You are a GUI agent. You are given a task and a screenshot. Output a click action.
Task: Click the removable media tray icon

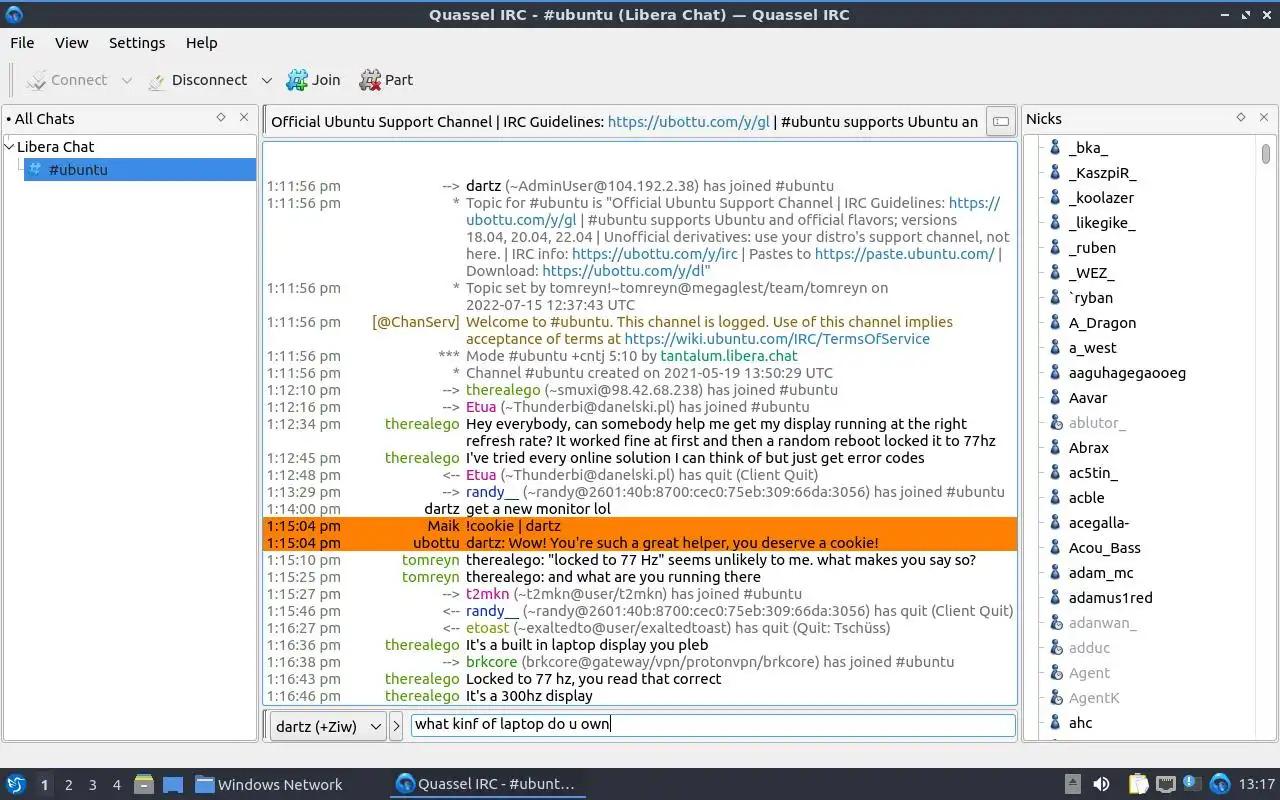pyautogui.click(x=1072, y=784)
